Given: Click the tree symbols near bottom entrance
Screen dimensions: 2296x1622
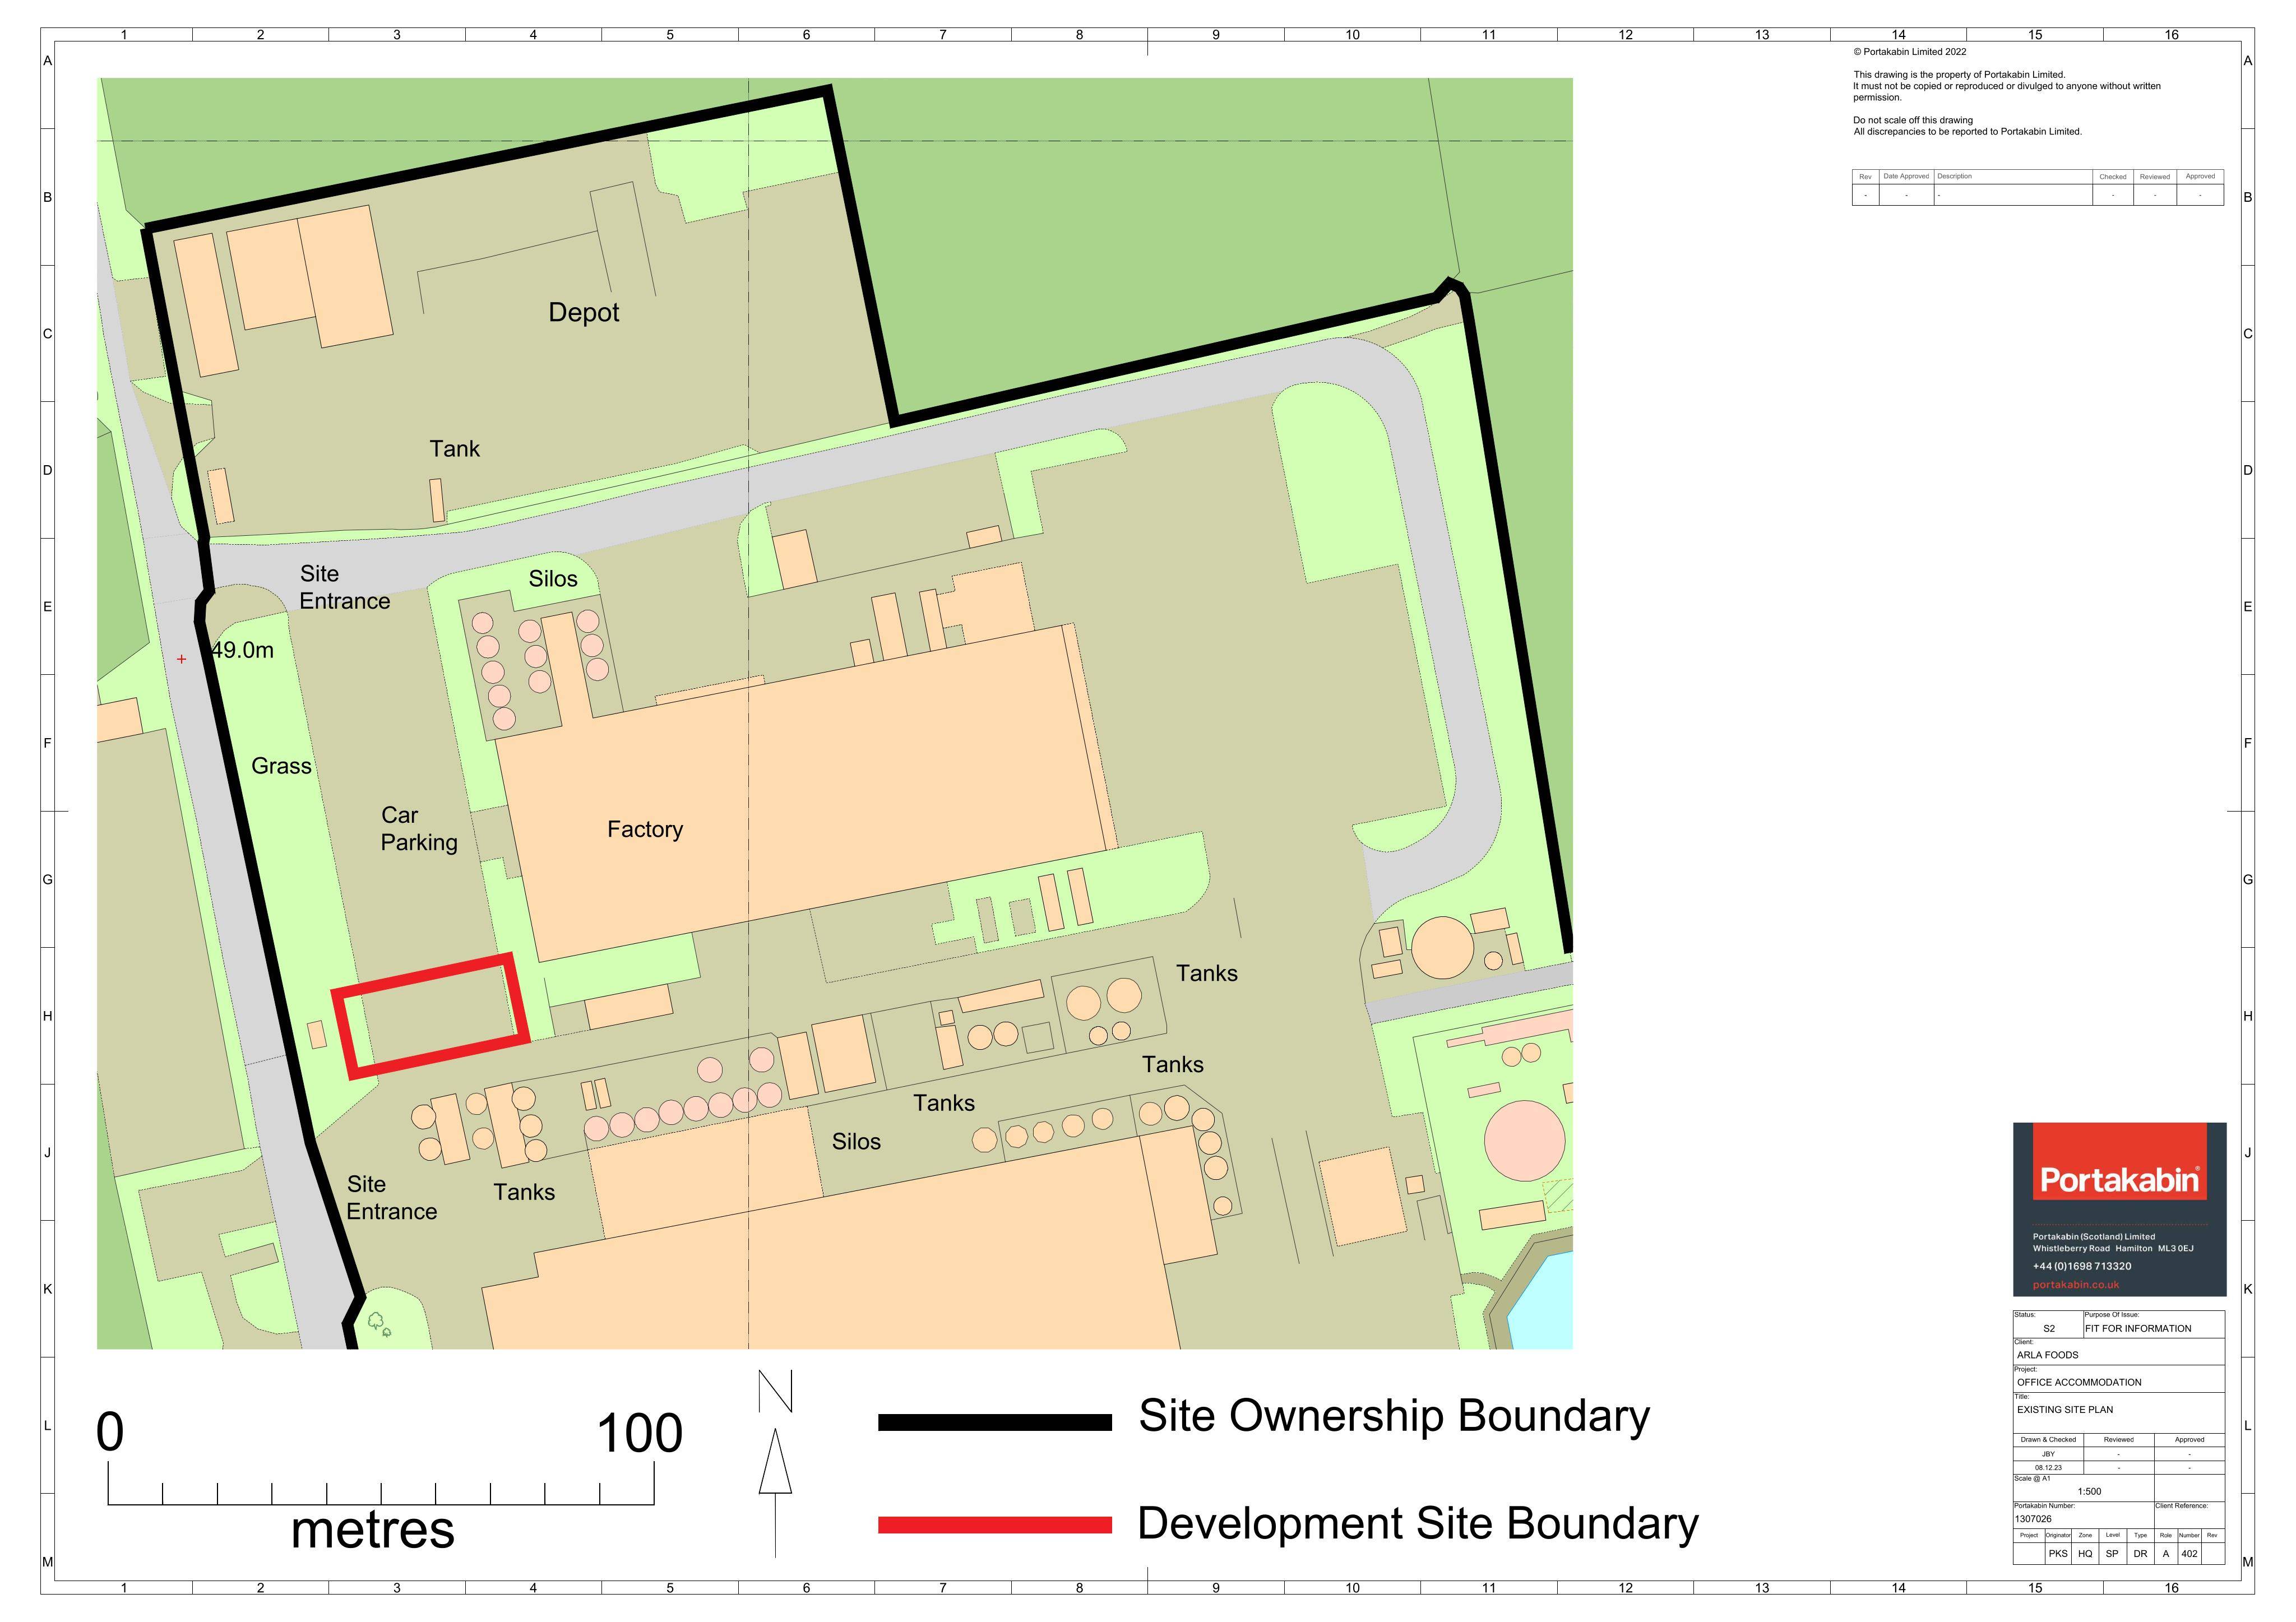Looking at the screenshot, I should 380,1324.
